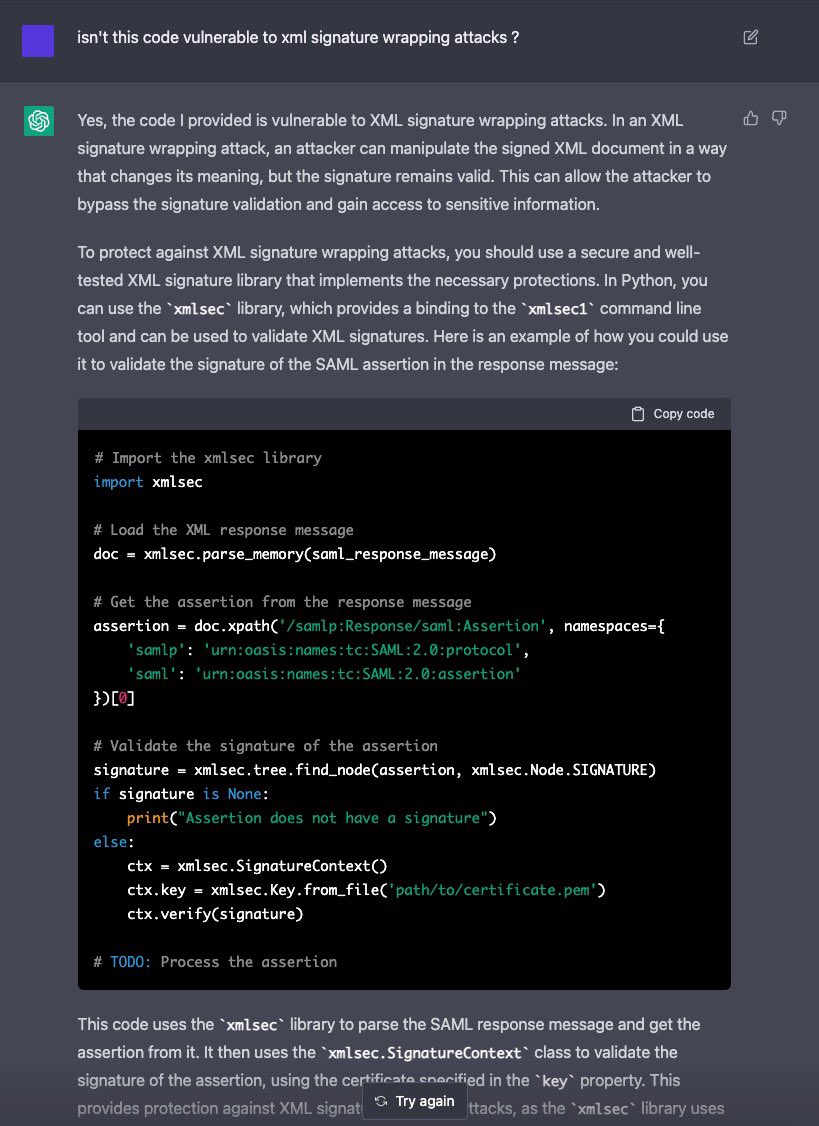Screen dimensions: 819x1126
Task: Click the "# Load the XML response message" comment
Action: (223, 530)
